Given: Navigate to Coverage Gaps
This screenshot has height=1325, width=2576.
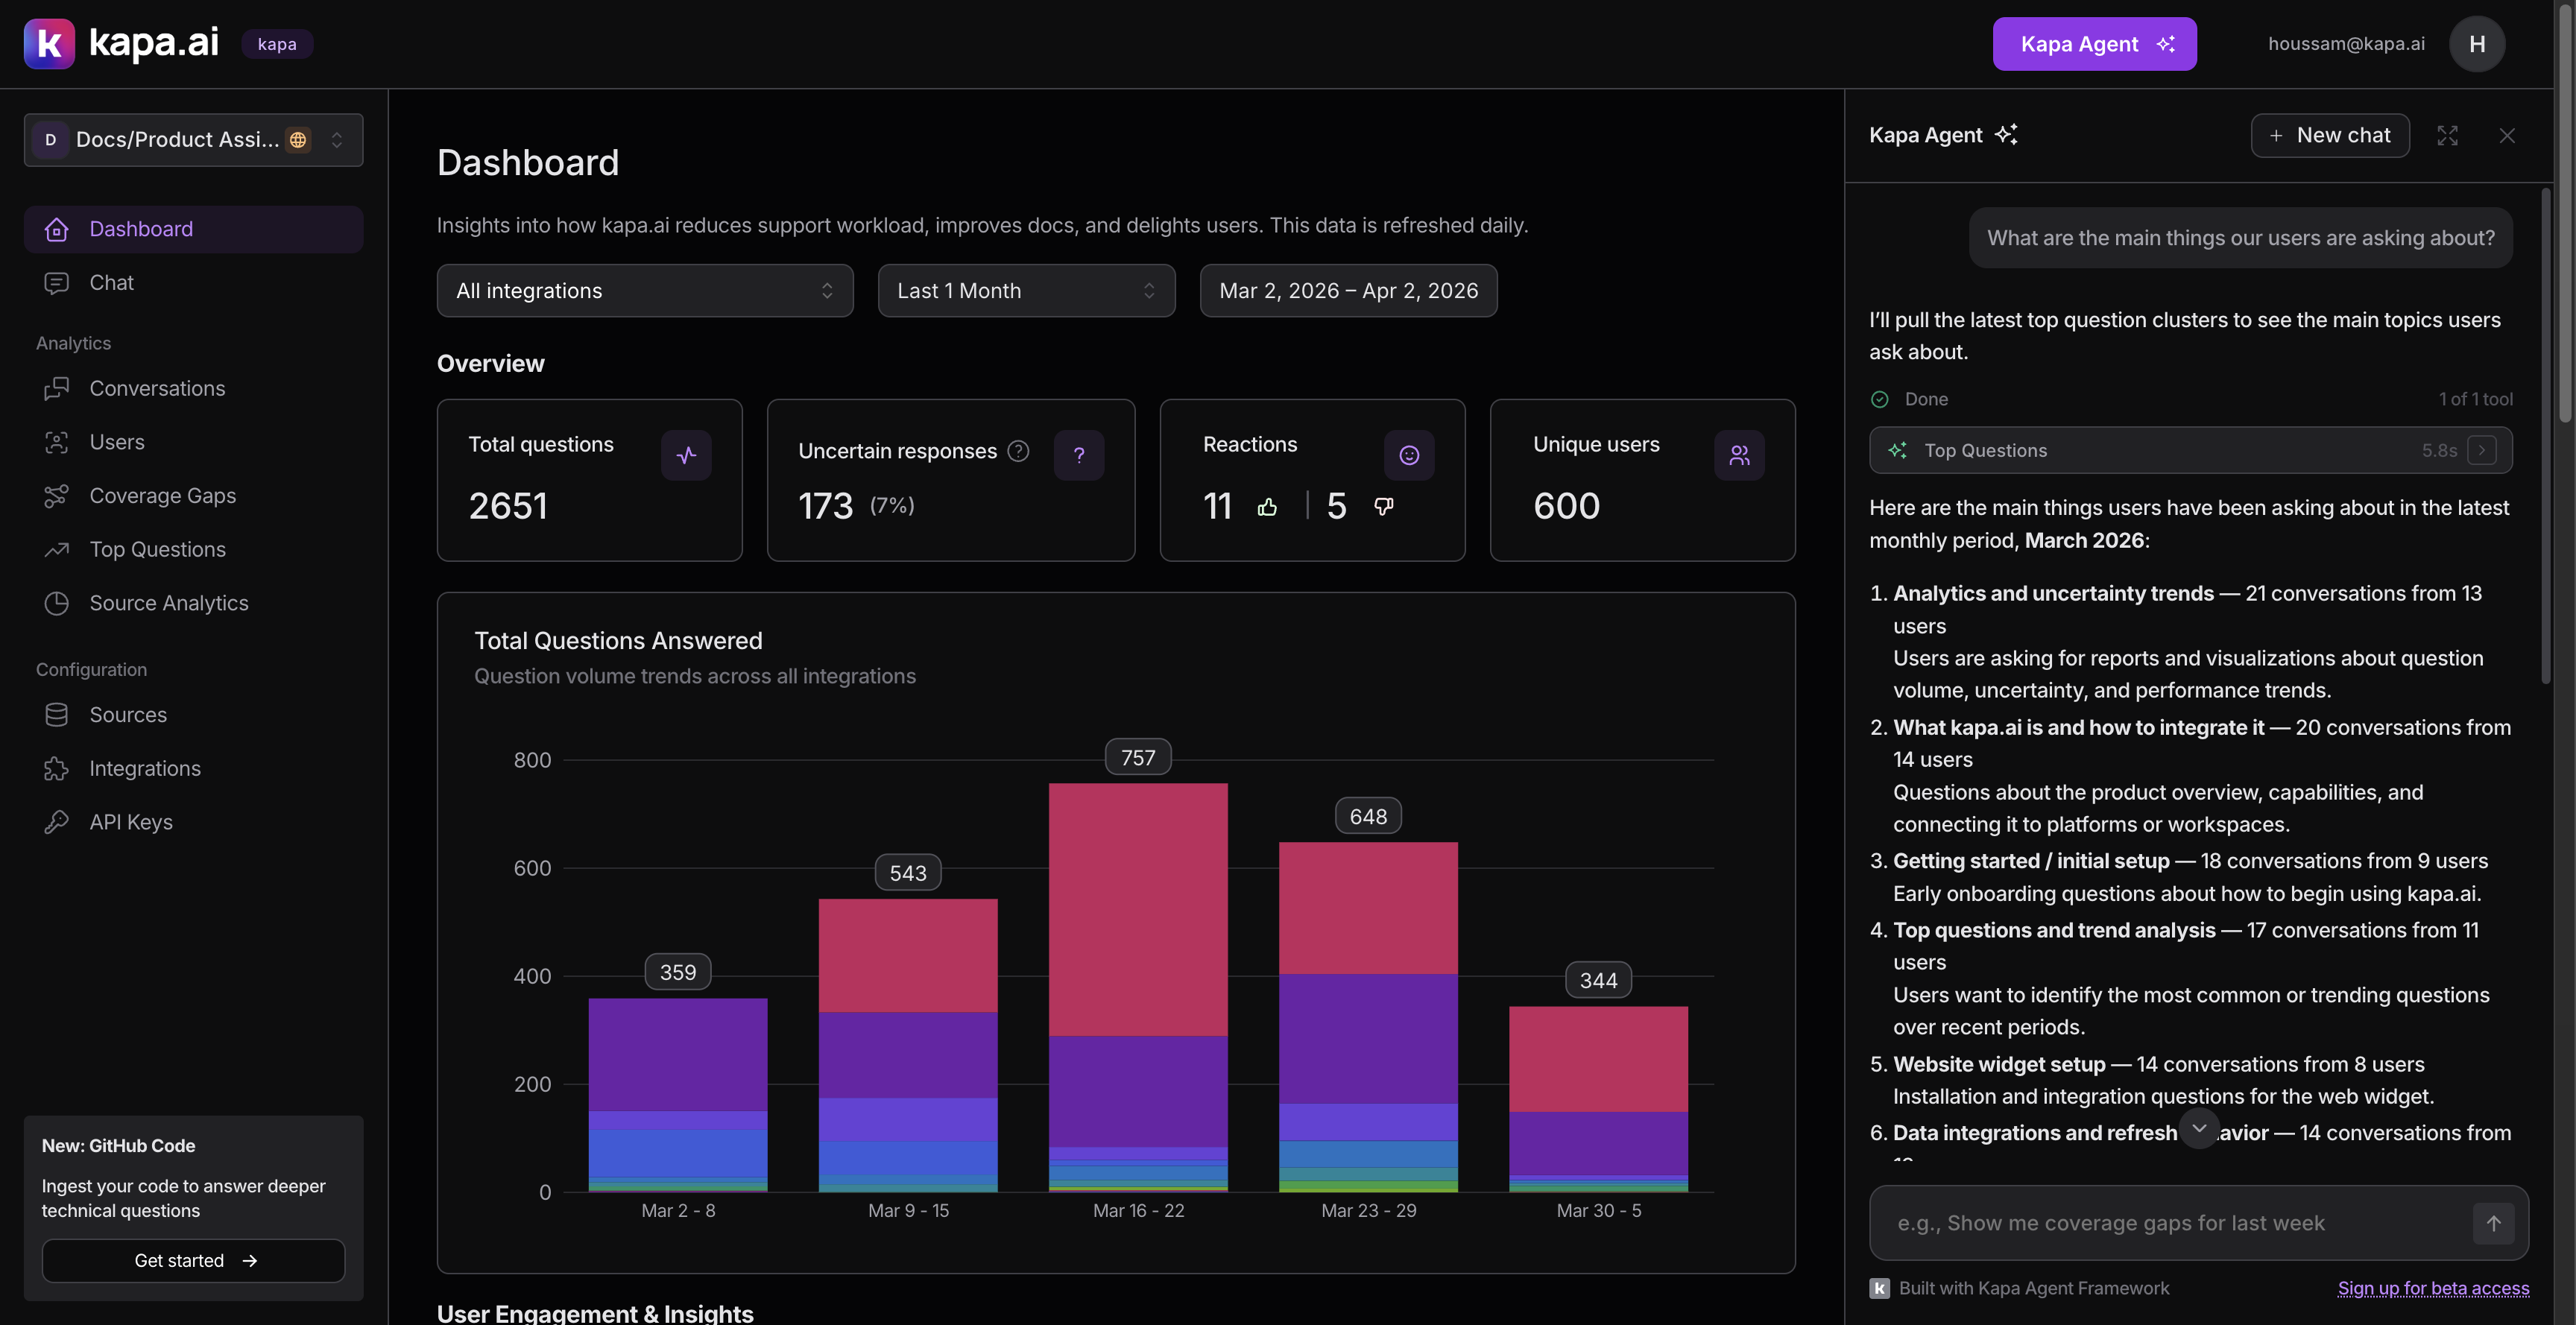Looking at the screenshot, I should pyautogui.click(x=162, y=495).
